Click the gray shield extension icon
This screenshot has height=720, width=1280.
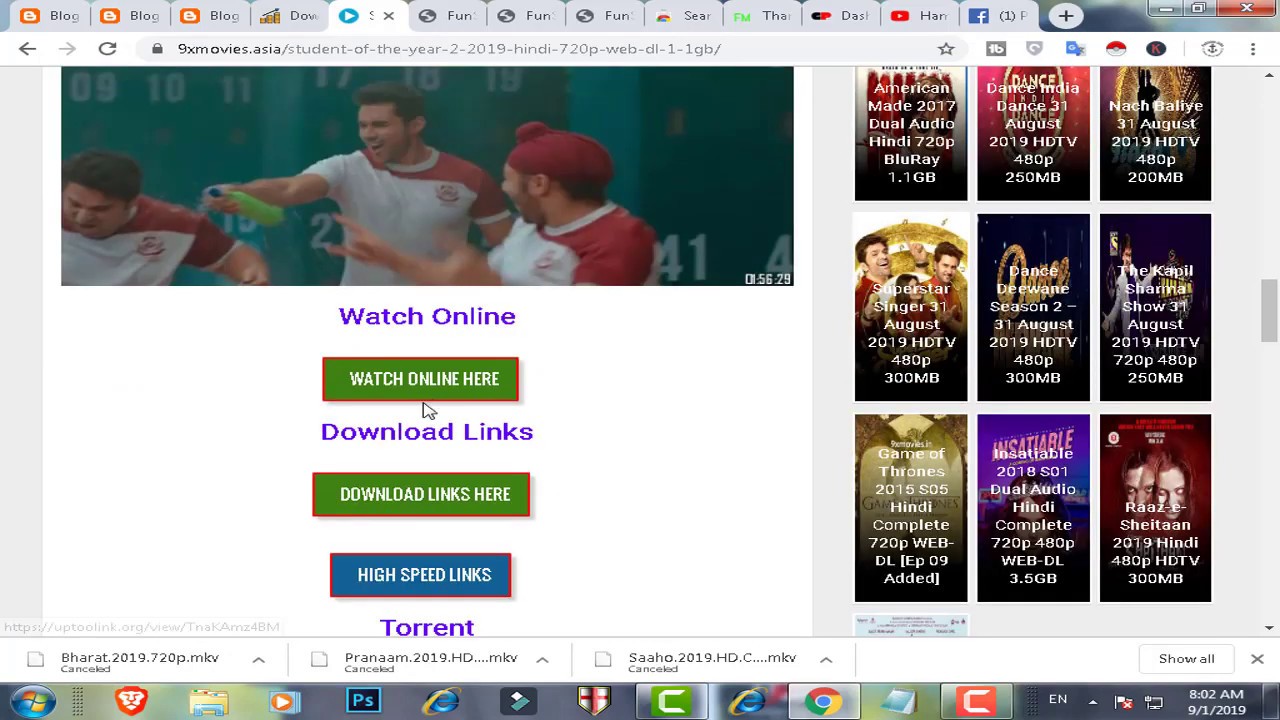click(1035, 48)
